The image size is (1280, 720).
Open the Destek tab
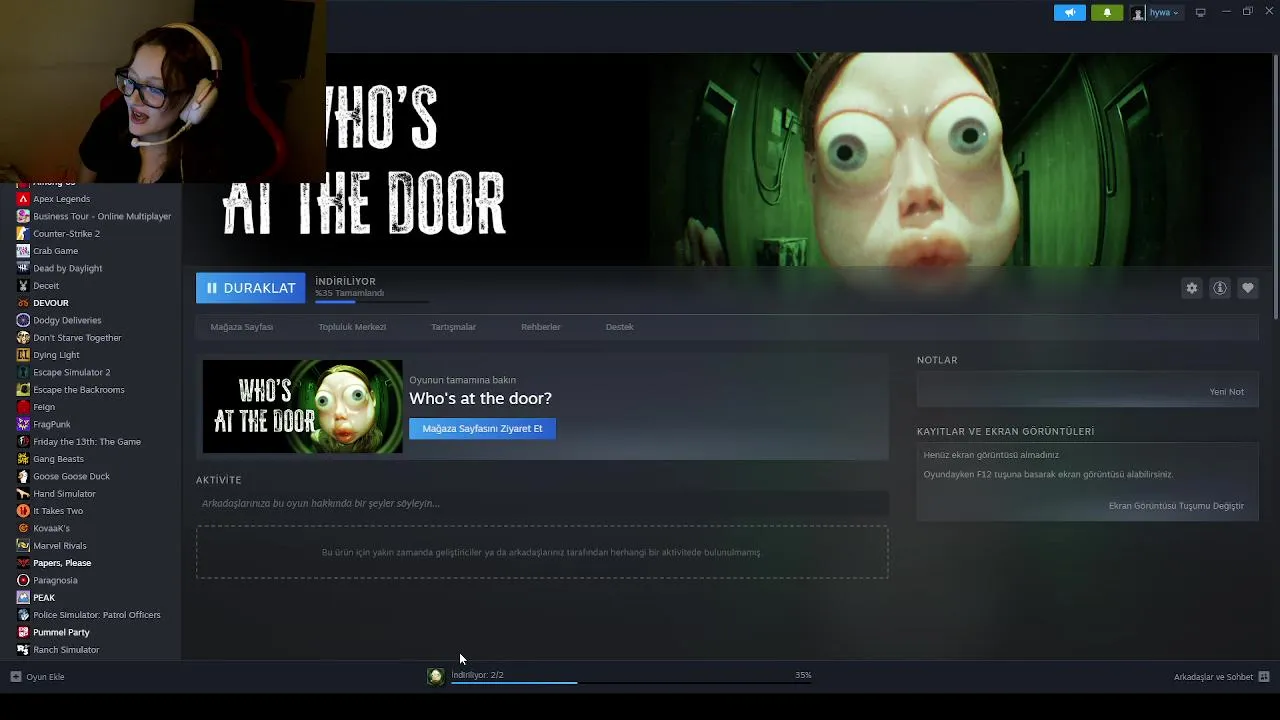click(x=619, y=327)
